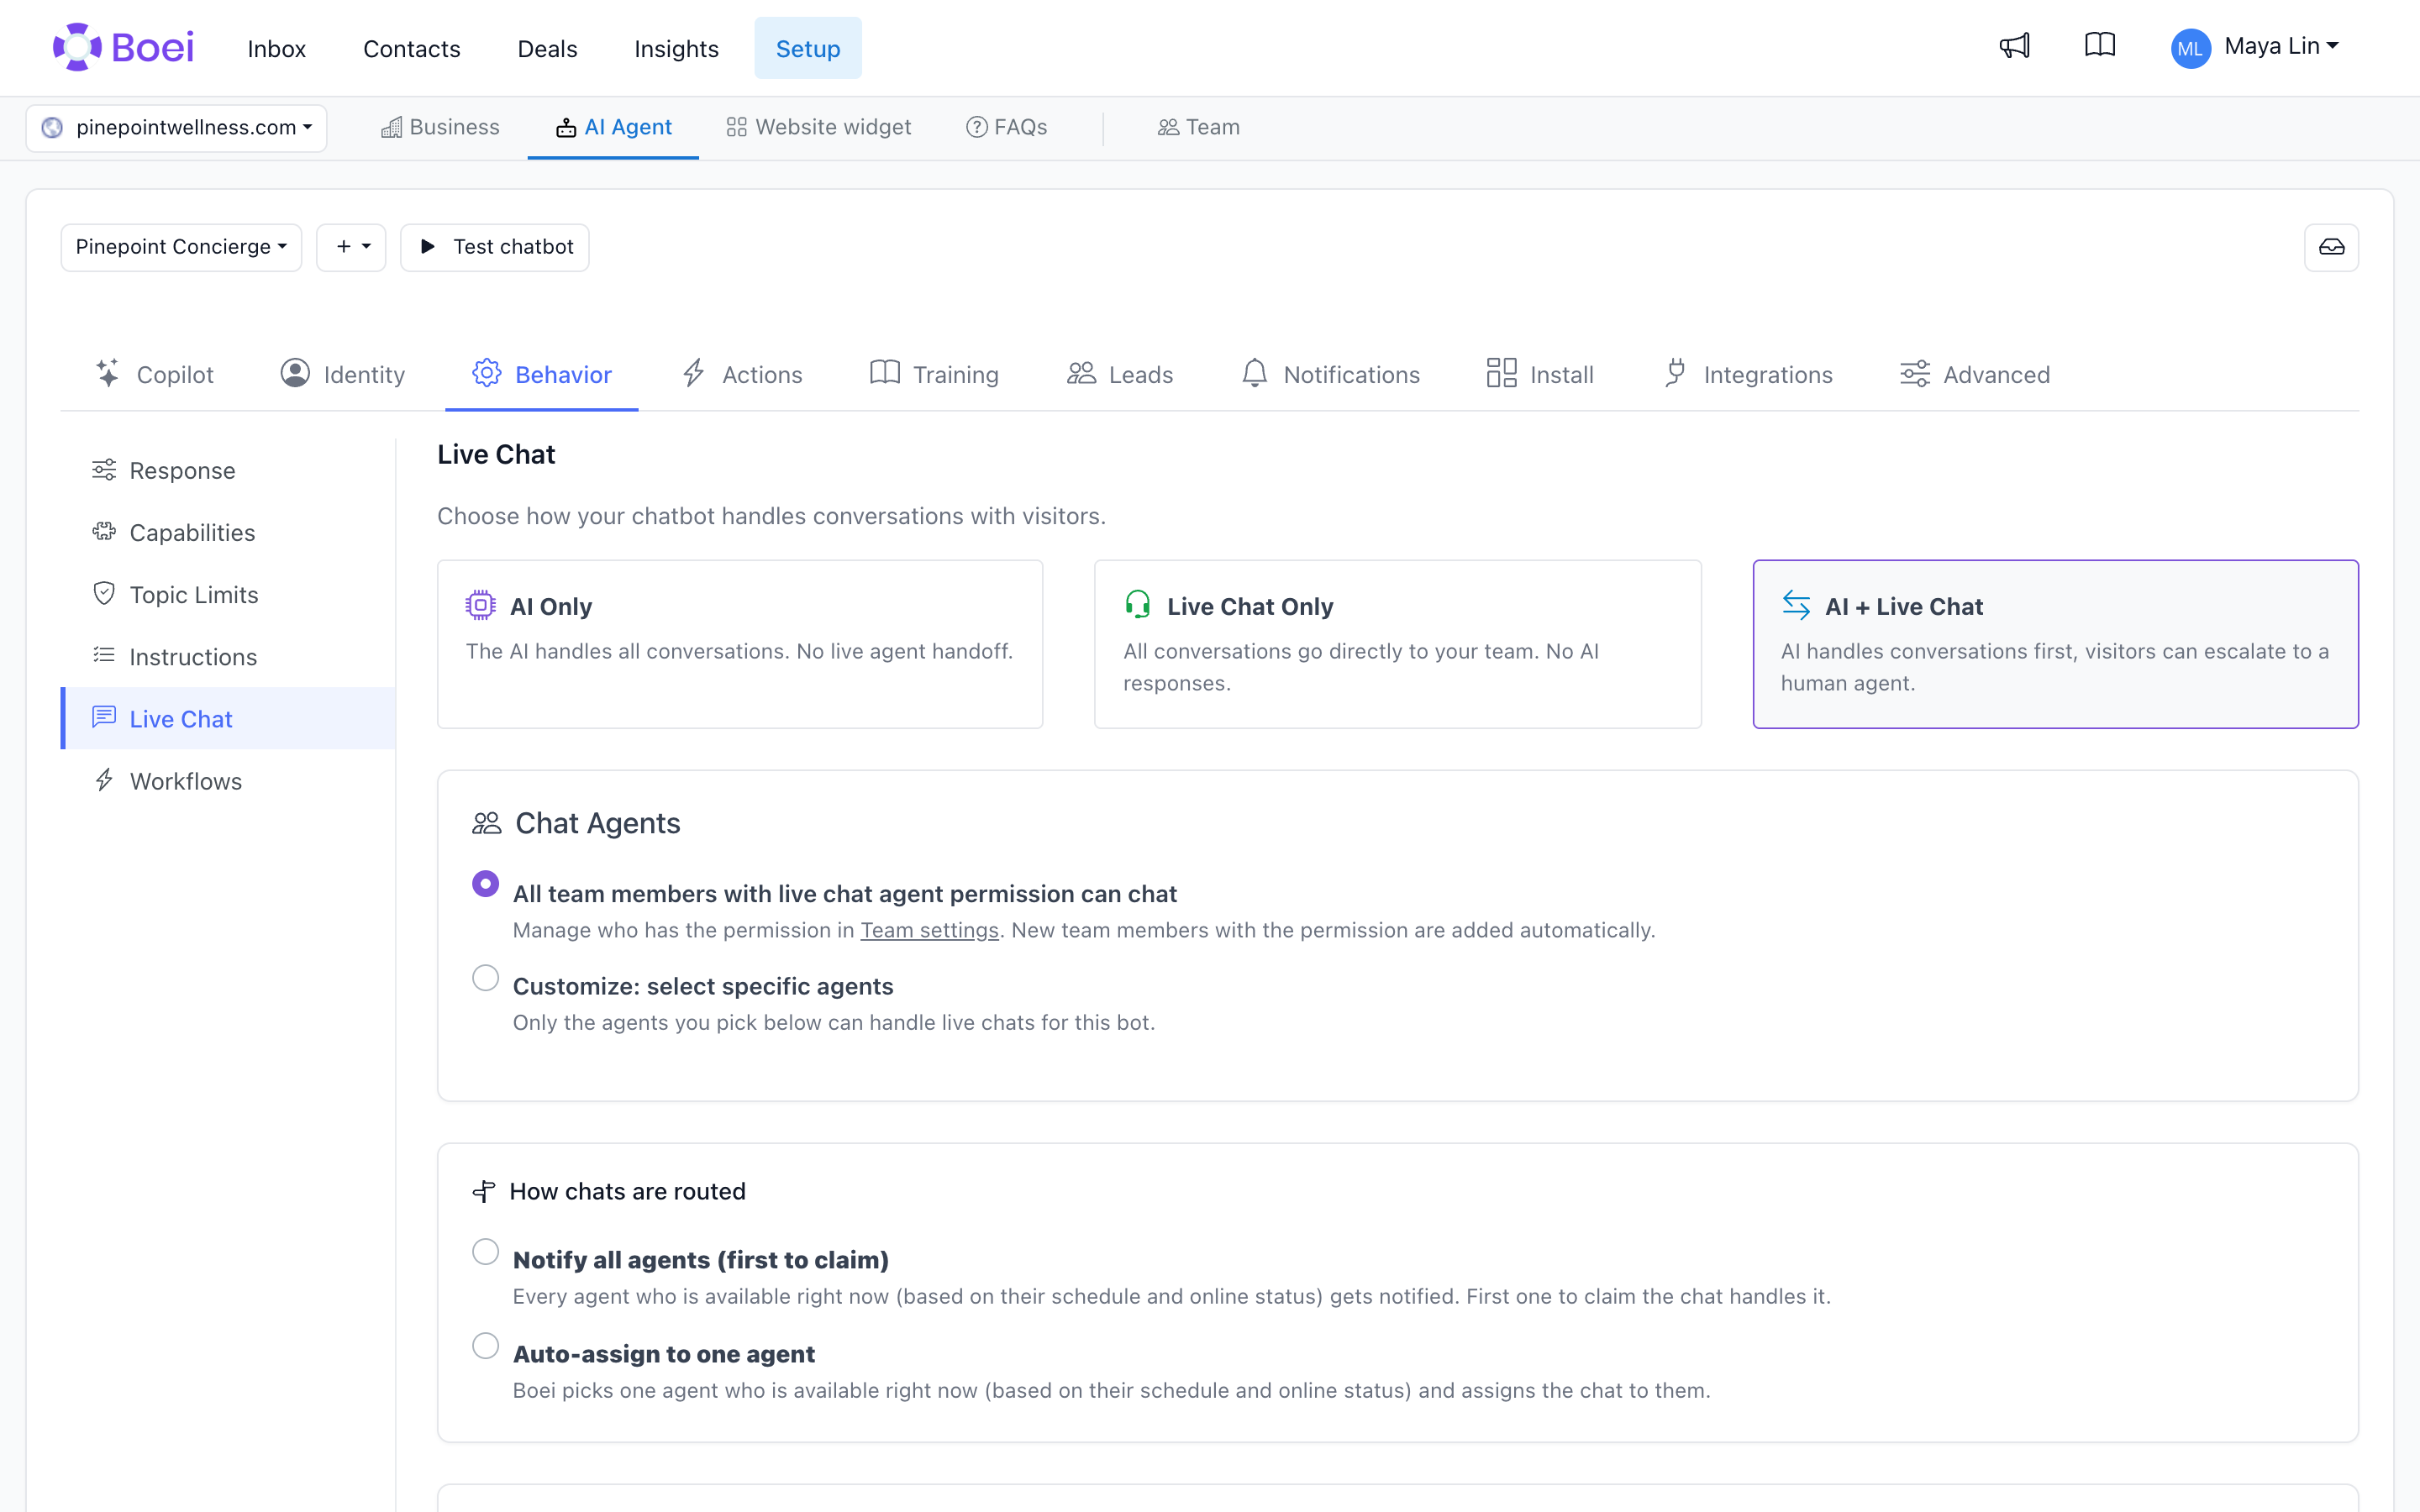The image size is (2420, 1512).
Task: Click the Chat Agents people icon
Action: point(487,823)
